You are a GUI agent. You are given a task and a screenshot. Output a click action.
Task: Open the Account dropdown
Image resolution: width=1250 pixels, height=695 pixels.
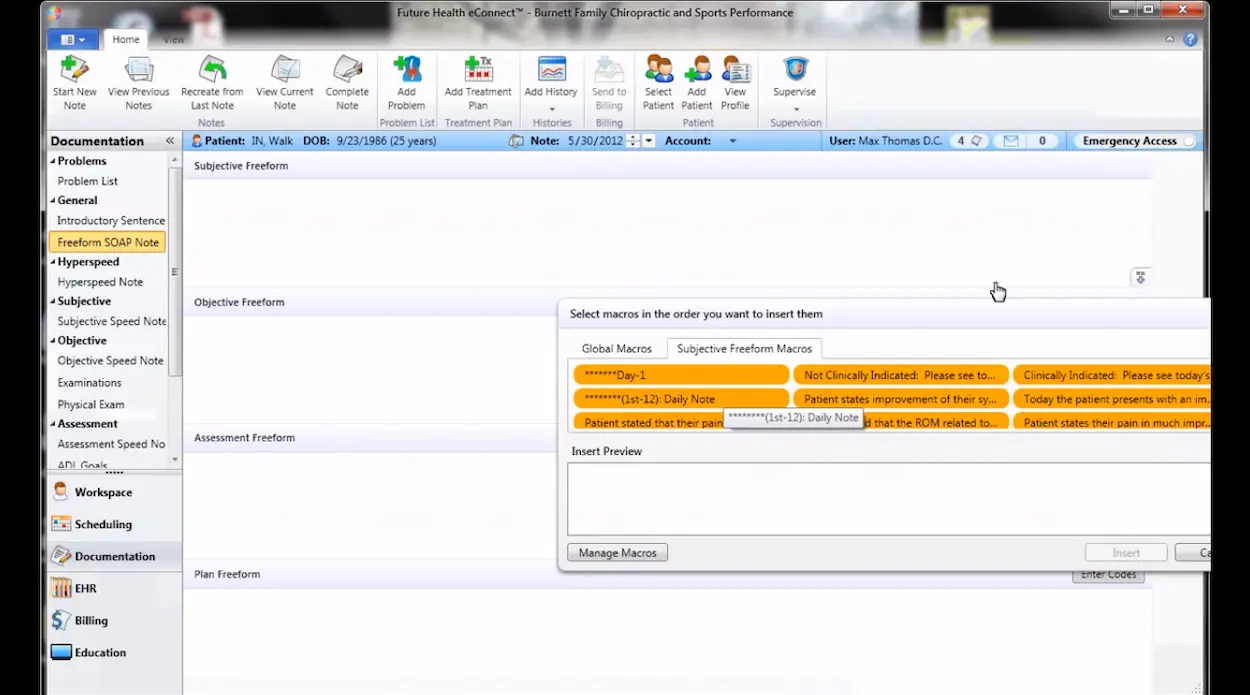point(733,140)
